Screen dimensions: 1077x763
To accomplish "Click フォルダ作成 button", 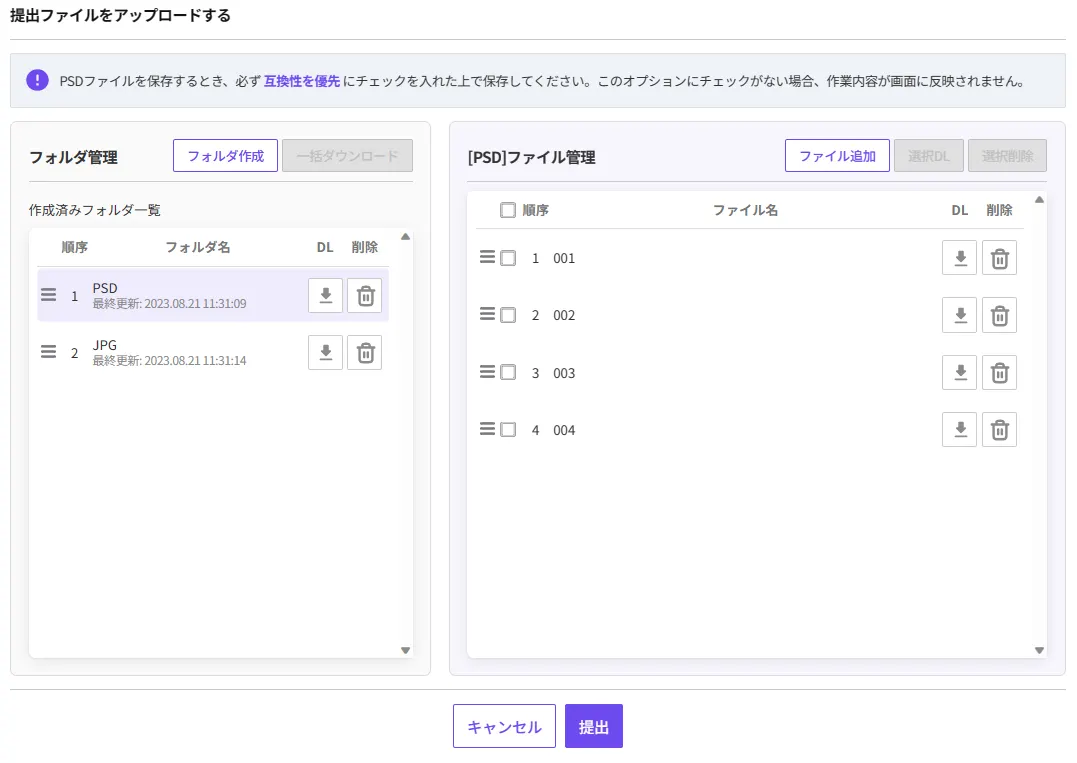I will pyautogui.click(x=225, y=156).
